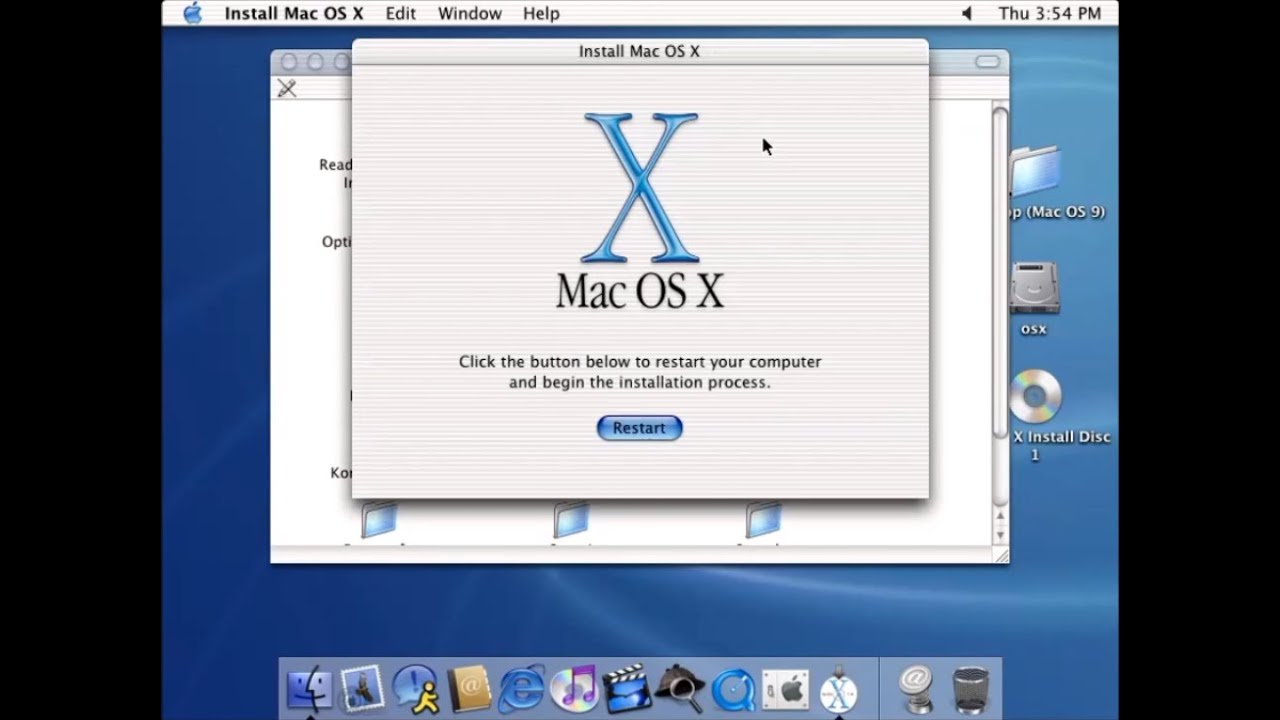Open the Mac OS 9 desktop folder

pyautogui.click(x=1036, y=172)
